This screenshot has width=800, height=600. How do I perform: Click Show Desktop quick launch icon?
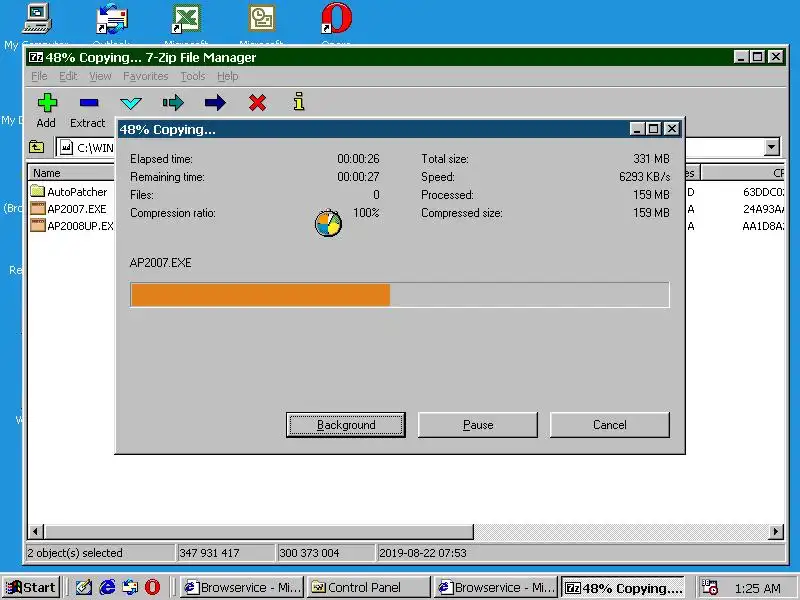click(83, 587)
